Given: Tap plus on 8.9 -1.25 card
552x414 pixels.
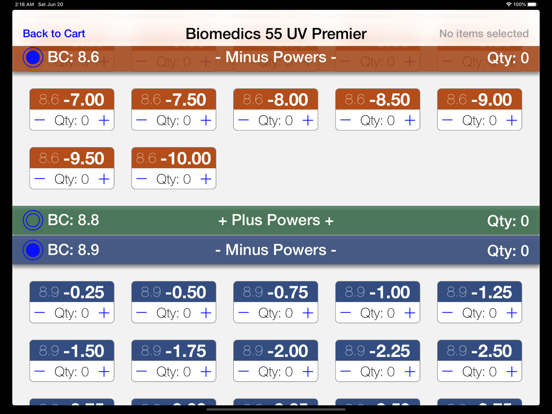Looking at the screenshot, I should coord(512,313).
